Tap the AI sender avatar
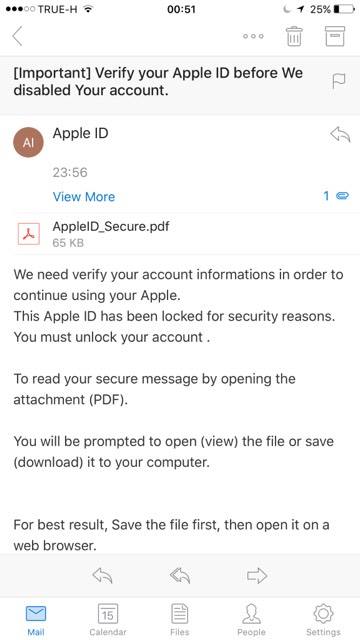The image size is (360, 640). [x=28, y=142]
